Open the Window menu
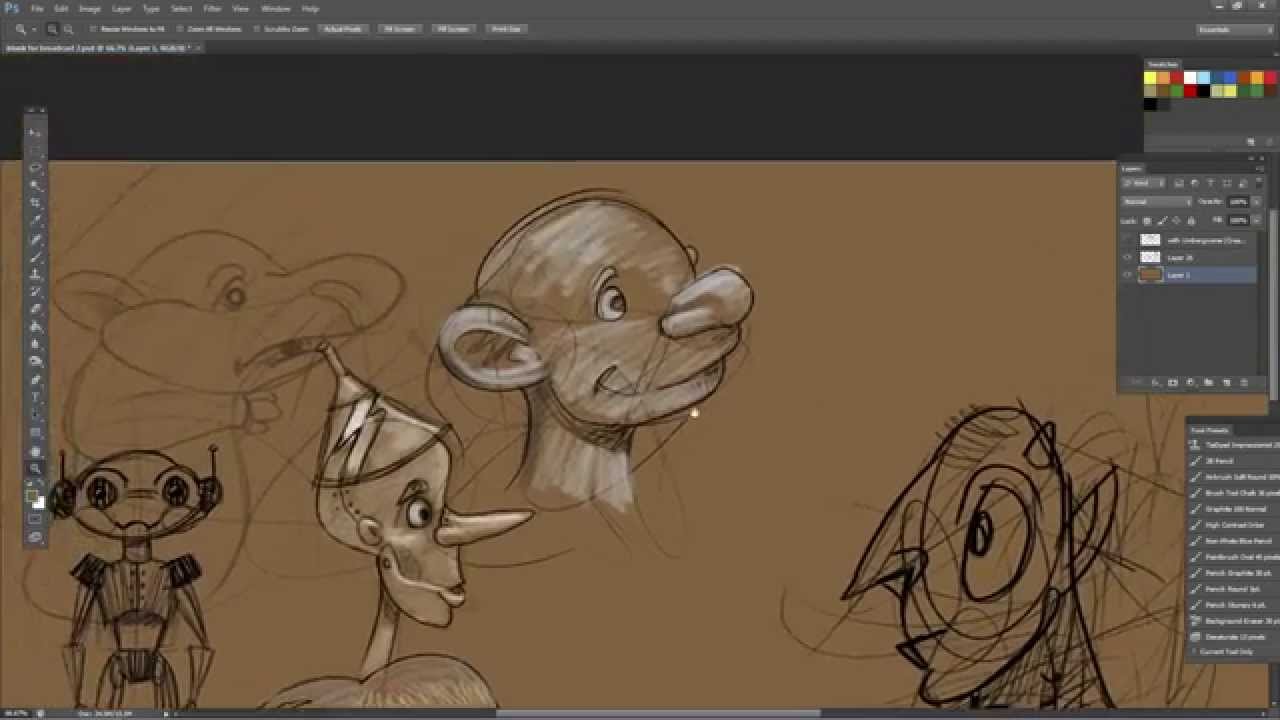This screenshot has height=720, width=1280. (x=276, y=8)
